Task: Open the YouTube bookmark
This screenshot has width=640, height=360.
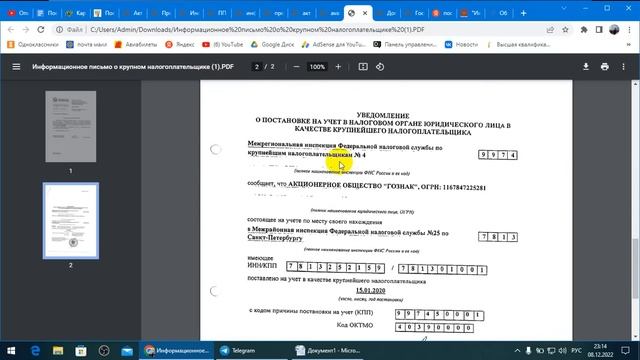Action: point(222,44)
